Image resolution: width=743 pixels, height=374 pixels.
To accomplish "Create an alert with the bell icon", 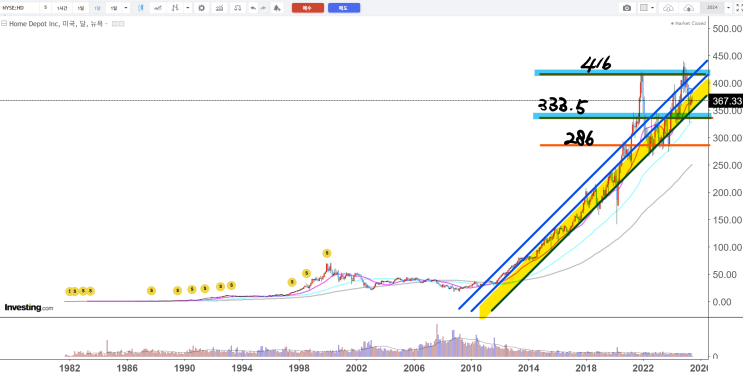I will (277, 8).
